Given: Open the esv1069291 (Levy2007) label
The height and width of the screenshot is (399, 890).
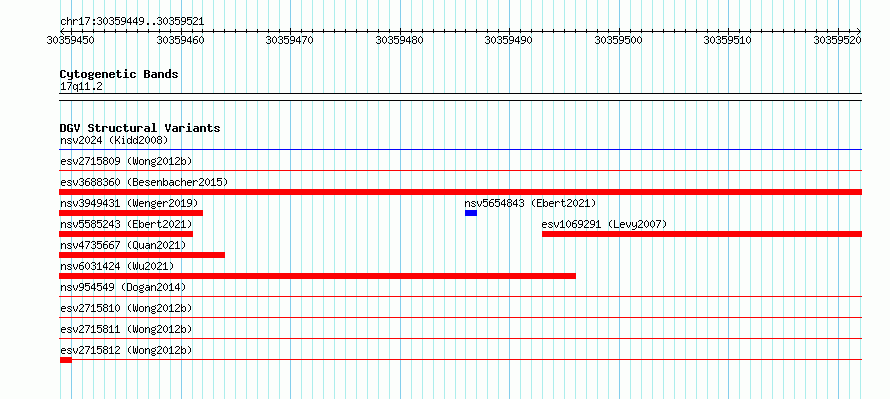Looking at the screenshot, I should tap(604, 224).
